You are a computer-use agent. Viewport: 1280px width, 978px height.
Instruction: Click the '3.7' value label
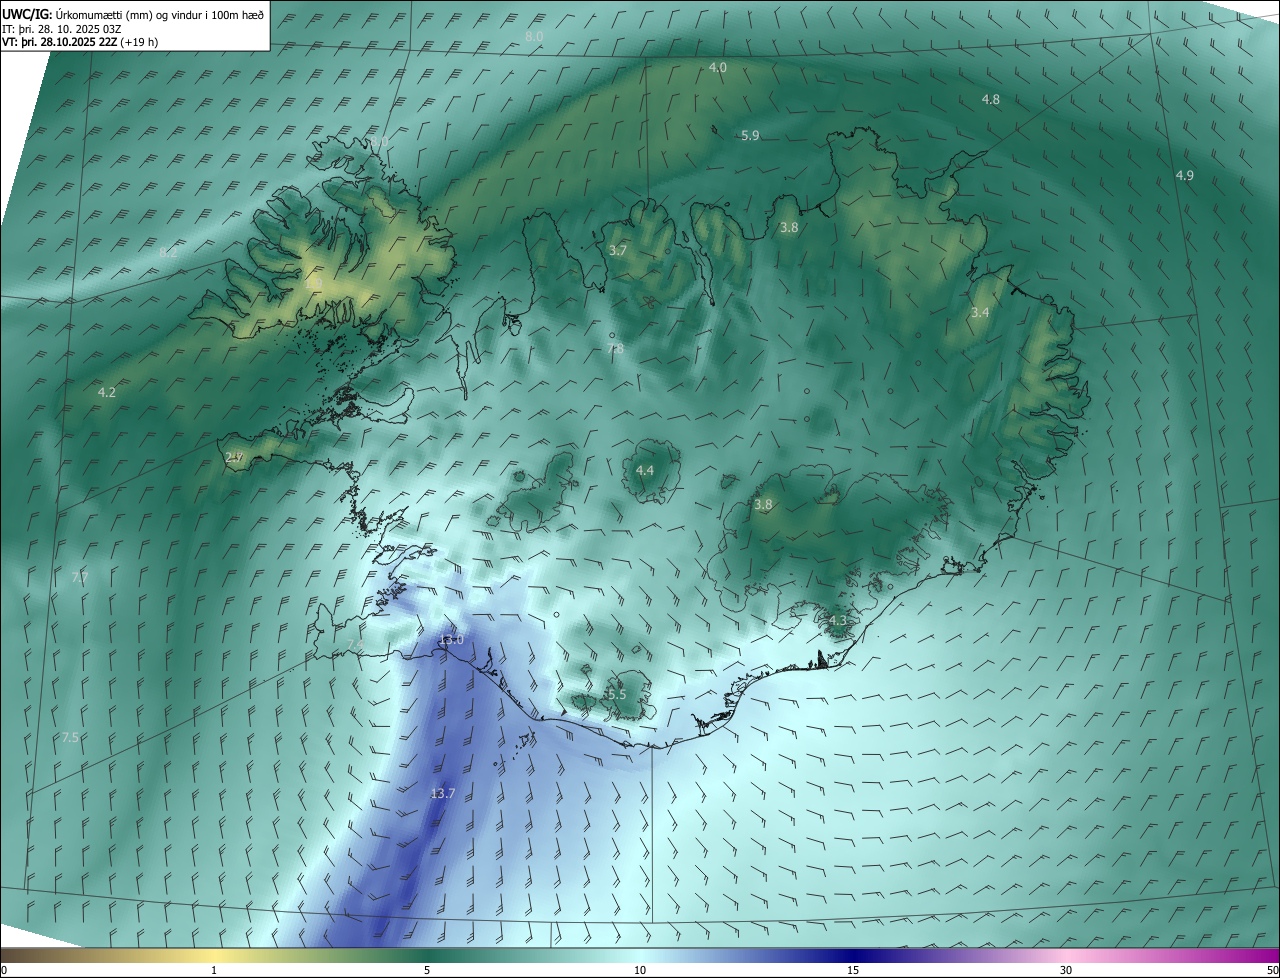pos(618,251)
